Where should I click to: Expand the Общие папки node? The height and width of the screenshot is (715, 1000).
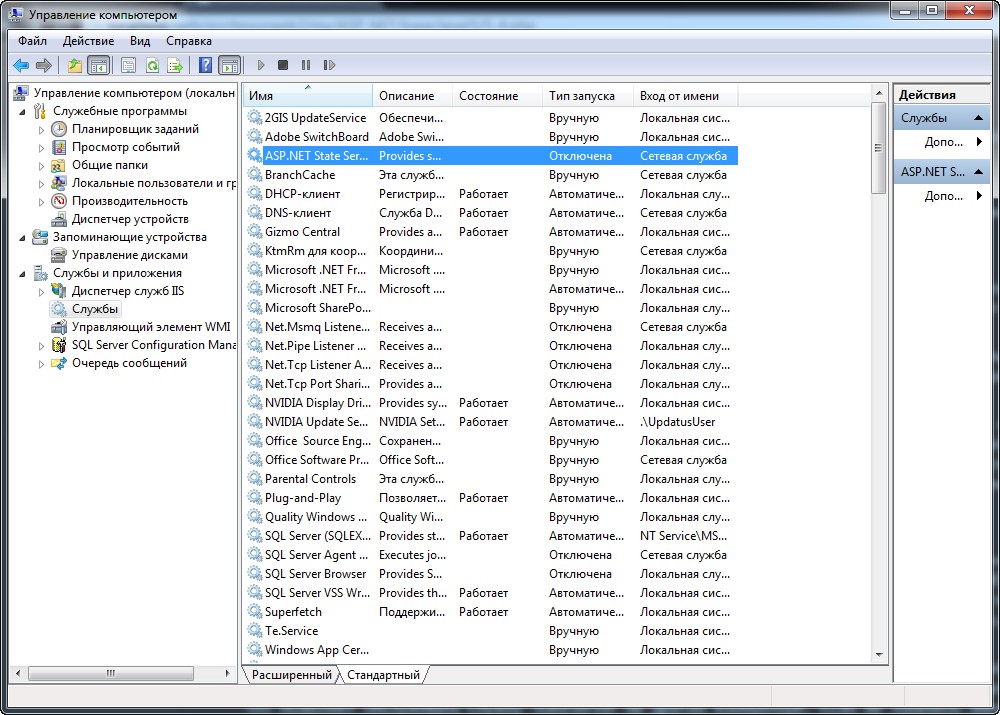pos(41,166)
